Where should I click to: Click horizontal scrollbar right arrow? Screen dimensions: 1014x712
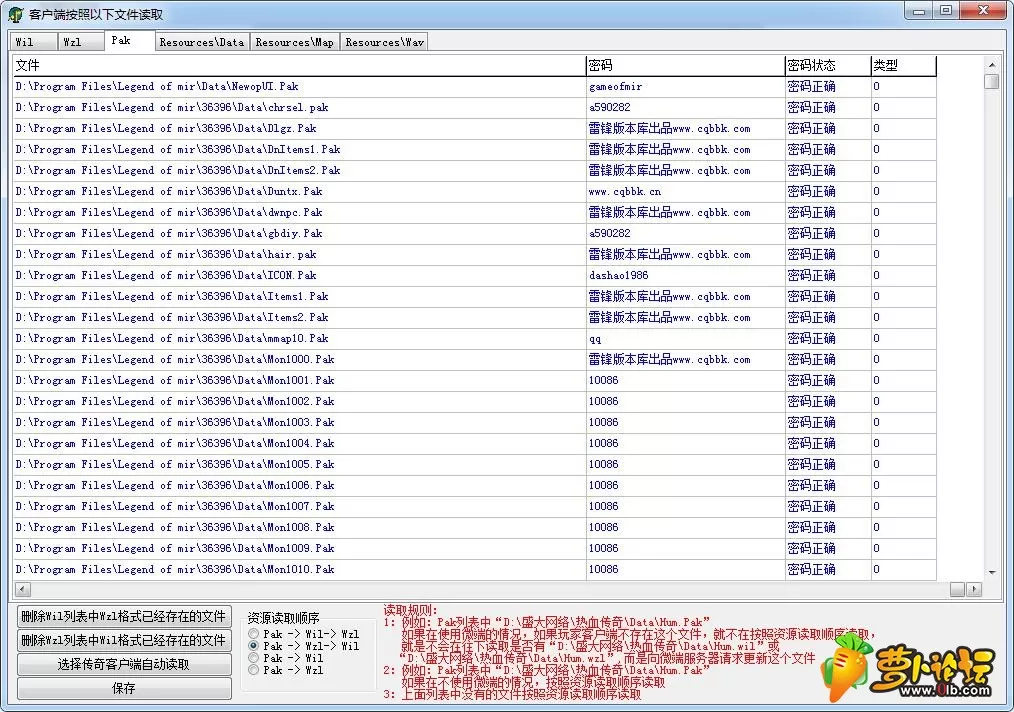point(973,589)
